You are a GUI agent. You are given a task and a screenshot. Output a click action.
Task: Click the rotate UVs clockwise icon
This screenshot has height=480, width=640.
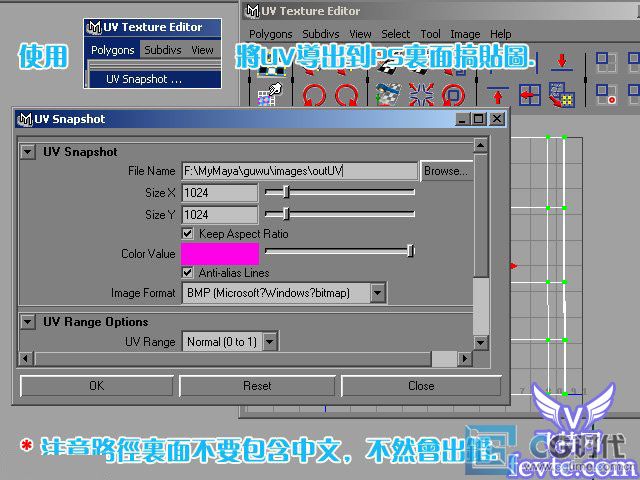(x=347, y=95)
